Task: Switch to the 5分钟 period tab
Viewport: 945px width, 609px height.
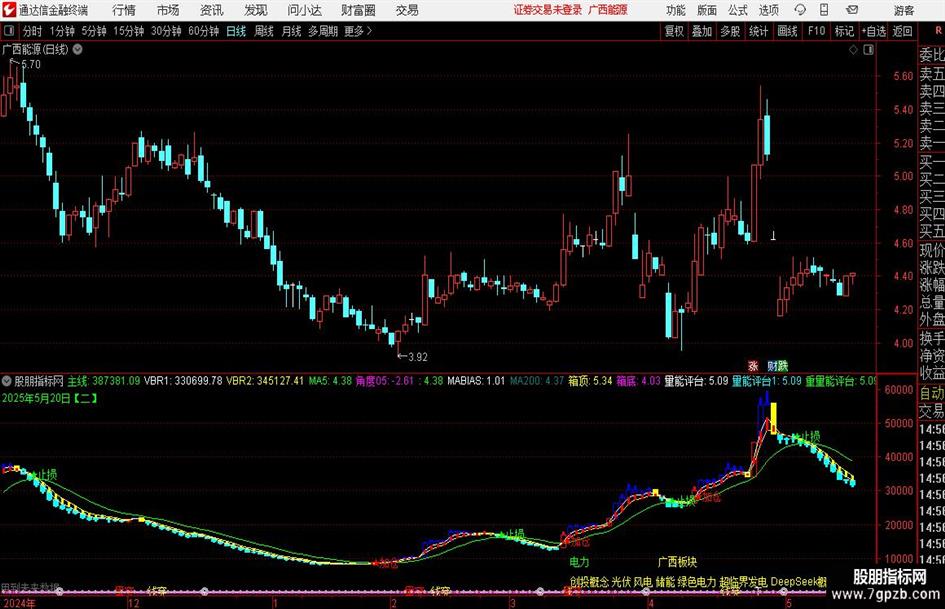Action: (x=94, y=31)
